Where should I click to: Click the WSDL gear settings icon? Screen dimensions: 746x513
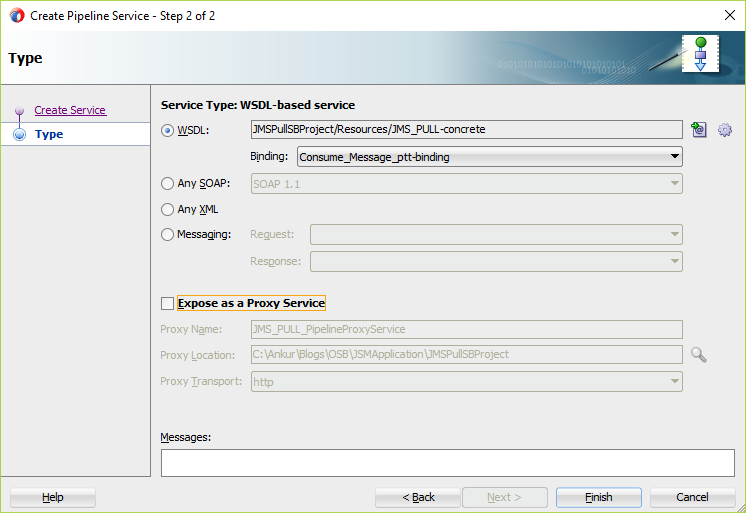click(725, 129)
